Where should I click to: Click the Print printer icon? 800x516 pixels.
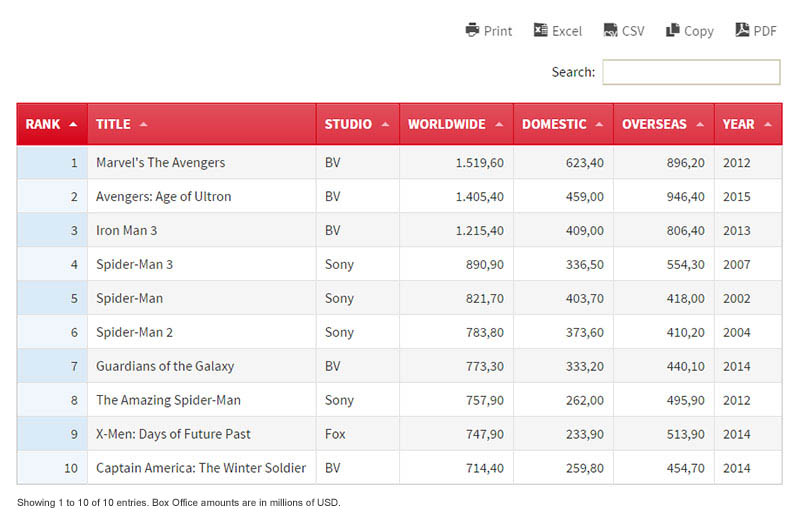click(472, 30)
